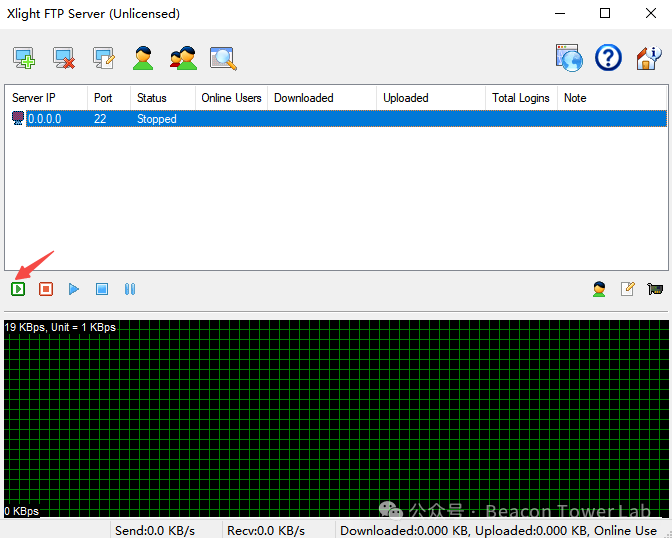Sort by Port column header

[109, 98]
